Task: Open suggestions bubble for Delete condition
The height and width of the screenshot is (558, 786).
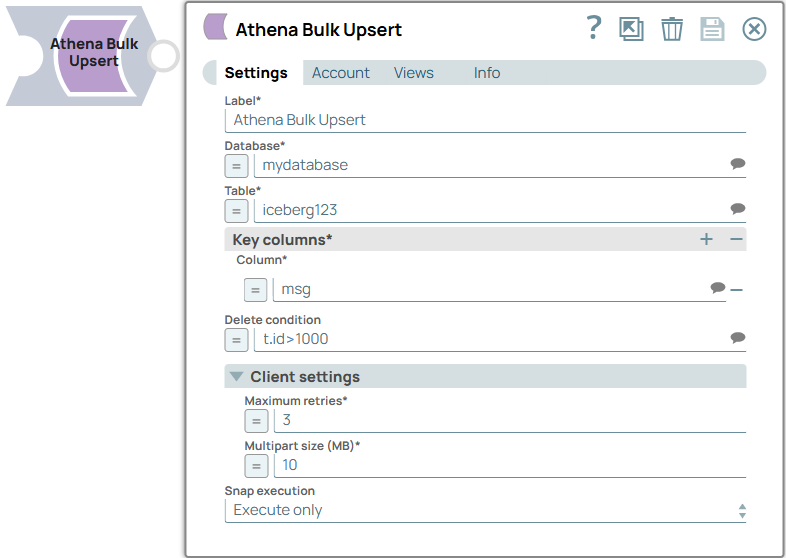Action: point(737,337)
